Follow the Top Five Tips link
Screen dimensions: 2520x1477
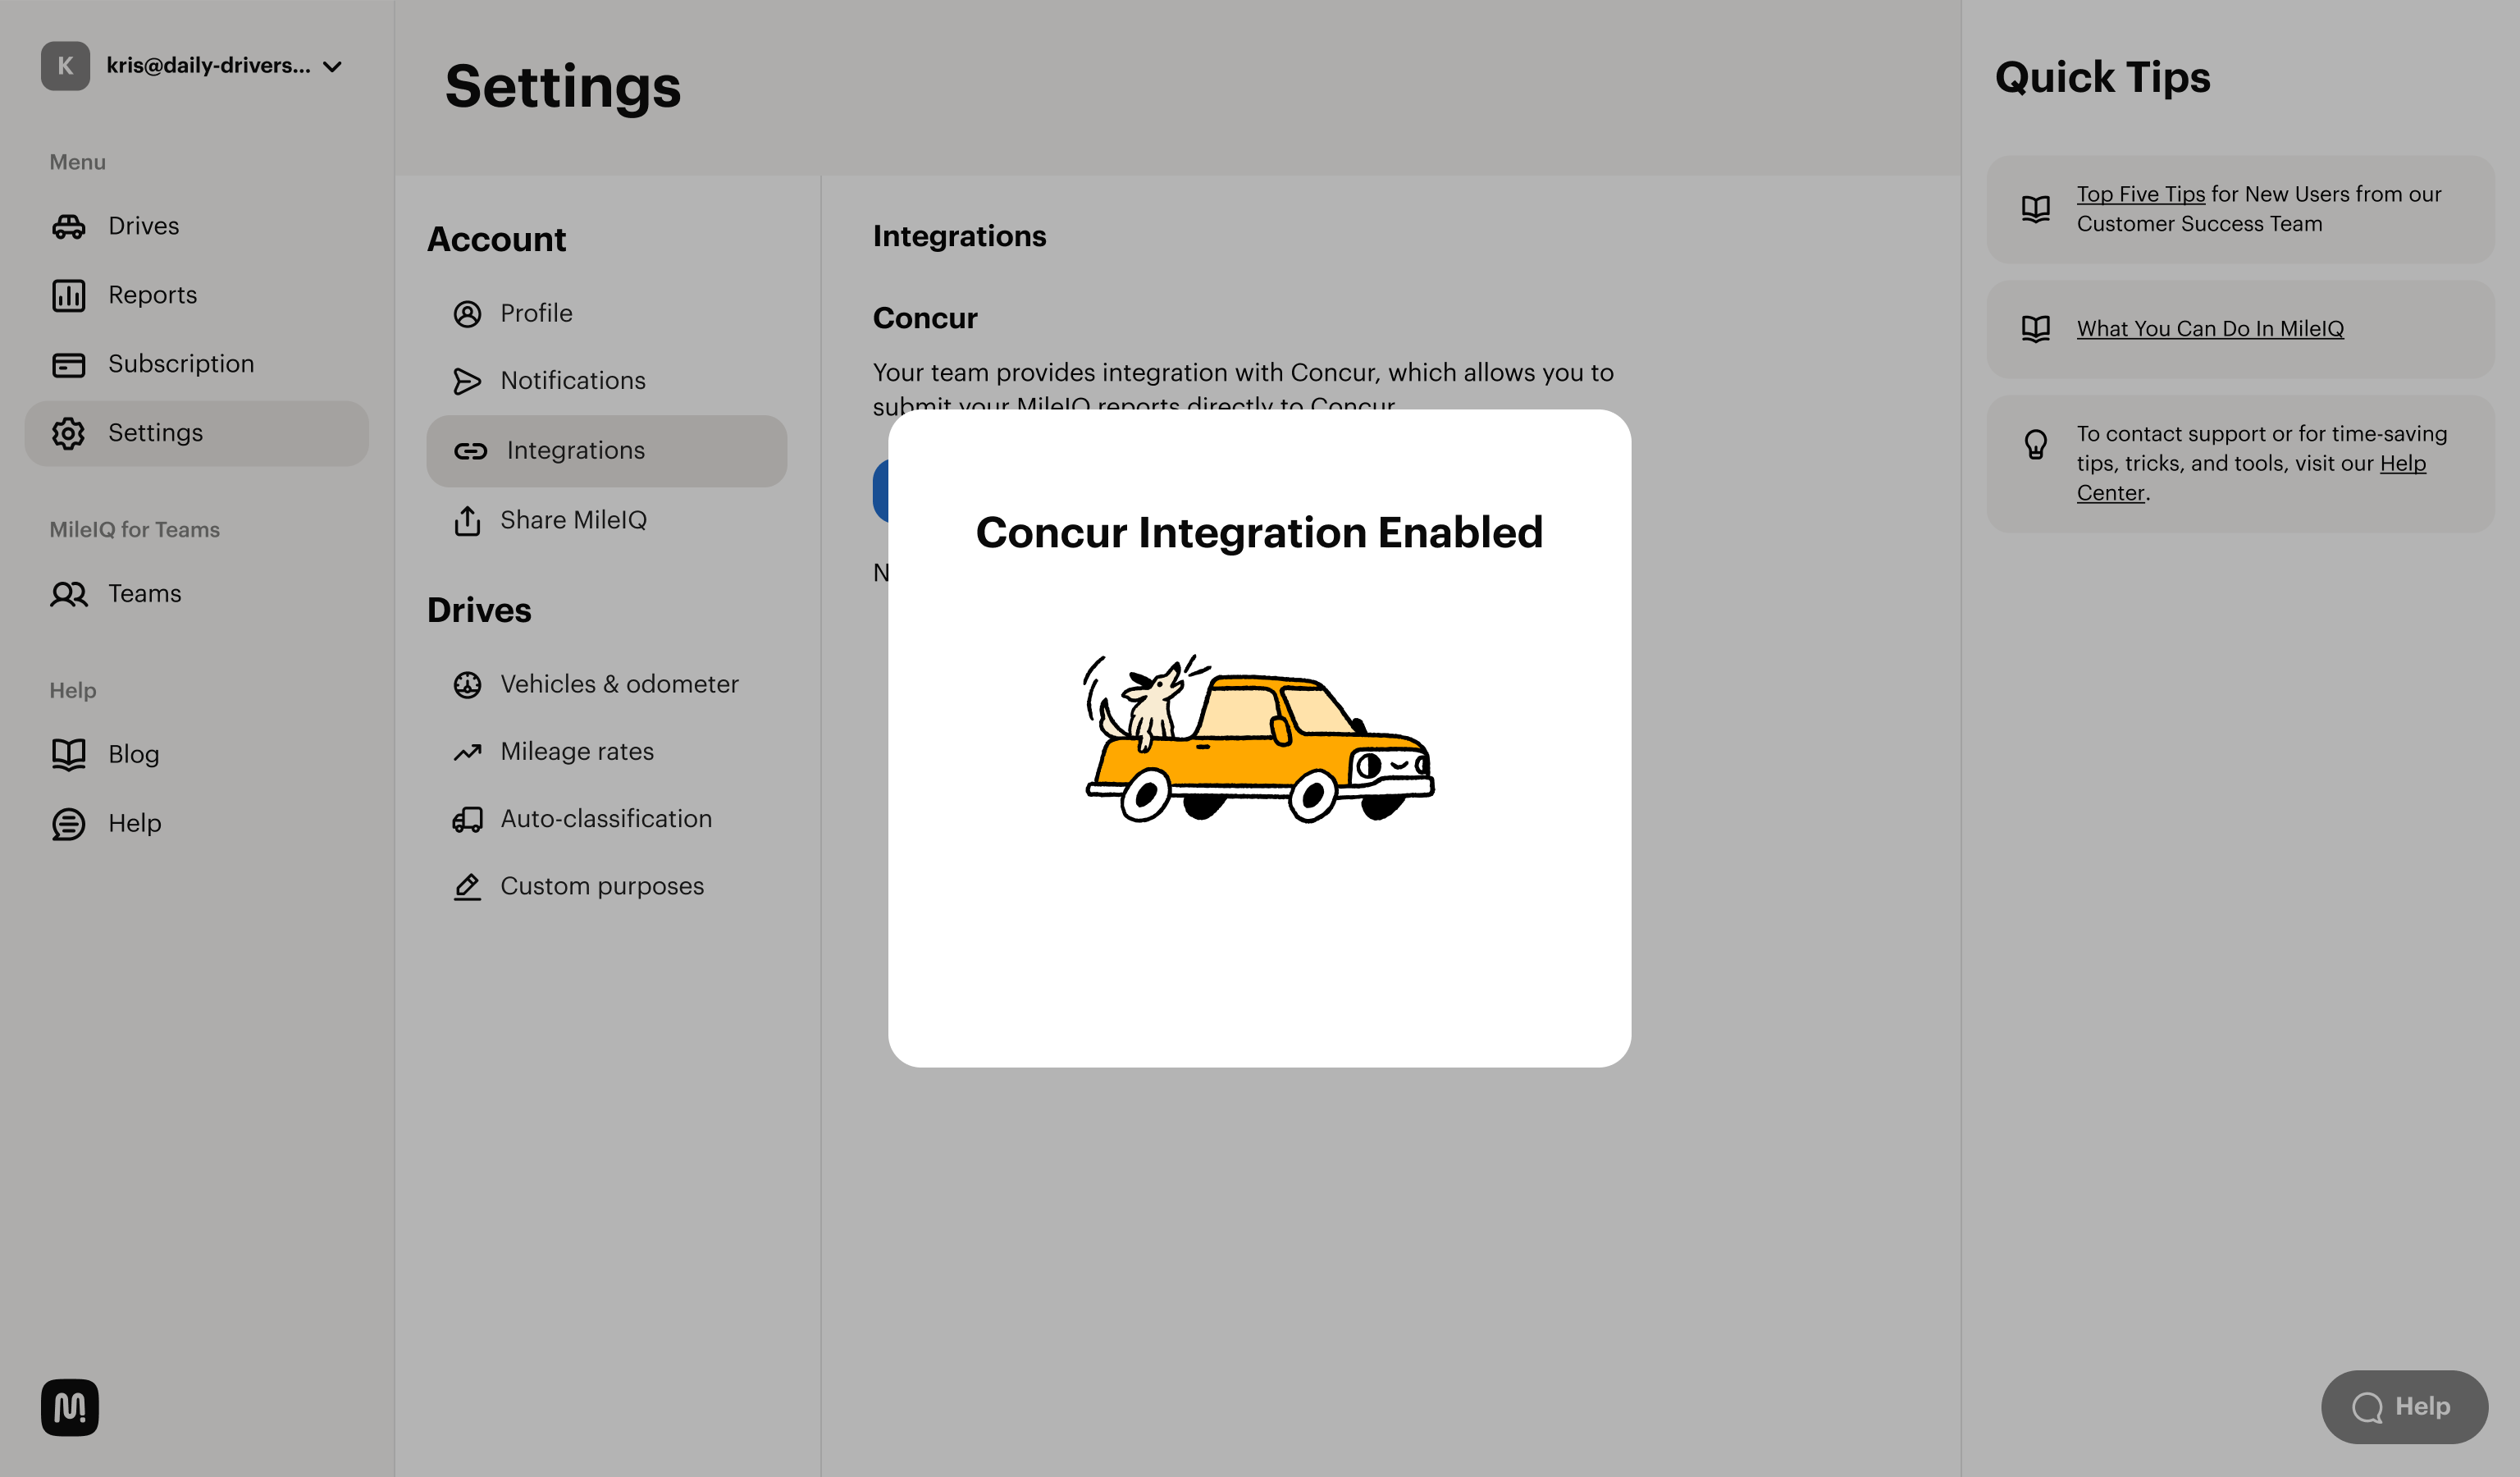(2140, 194)
